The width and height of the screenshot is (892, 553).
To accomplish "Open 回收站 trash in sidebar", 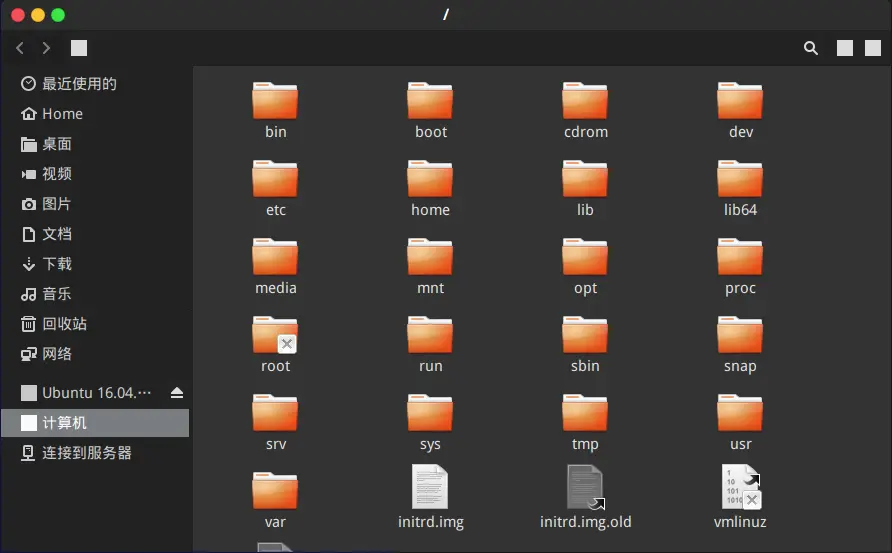I will pyautogui.click(x=96, y=324).
